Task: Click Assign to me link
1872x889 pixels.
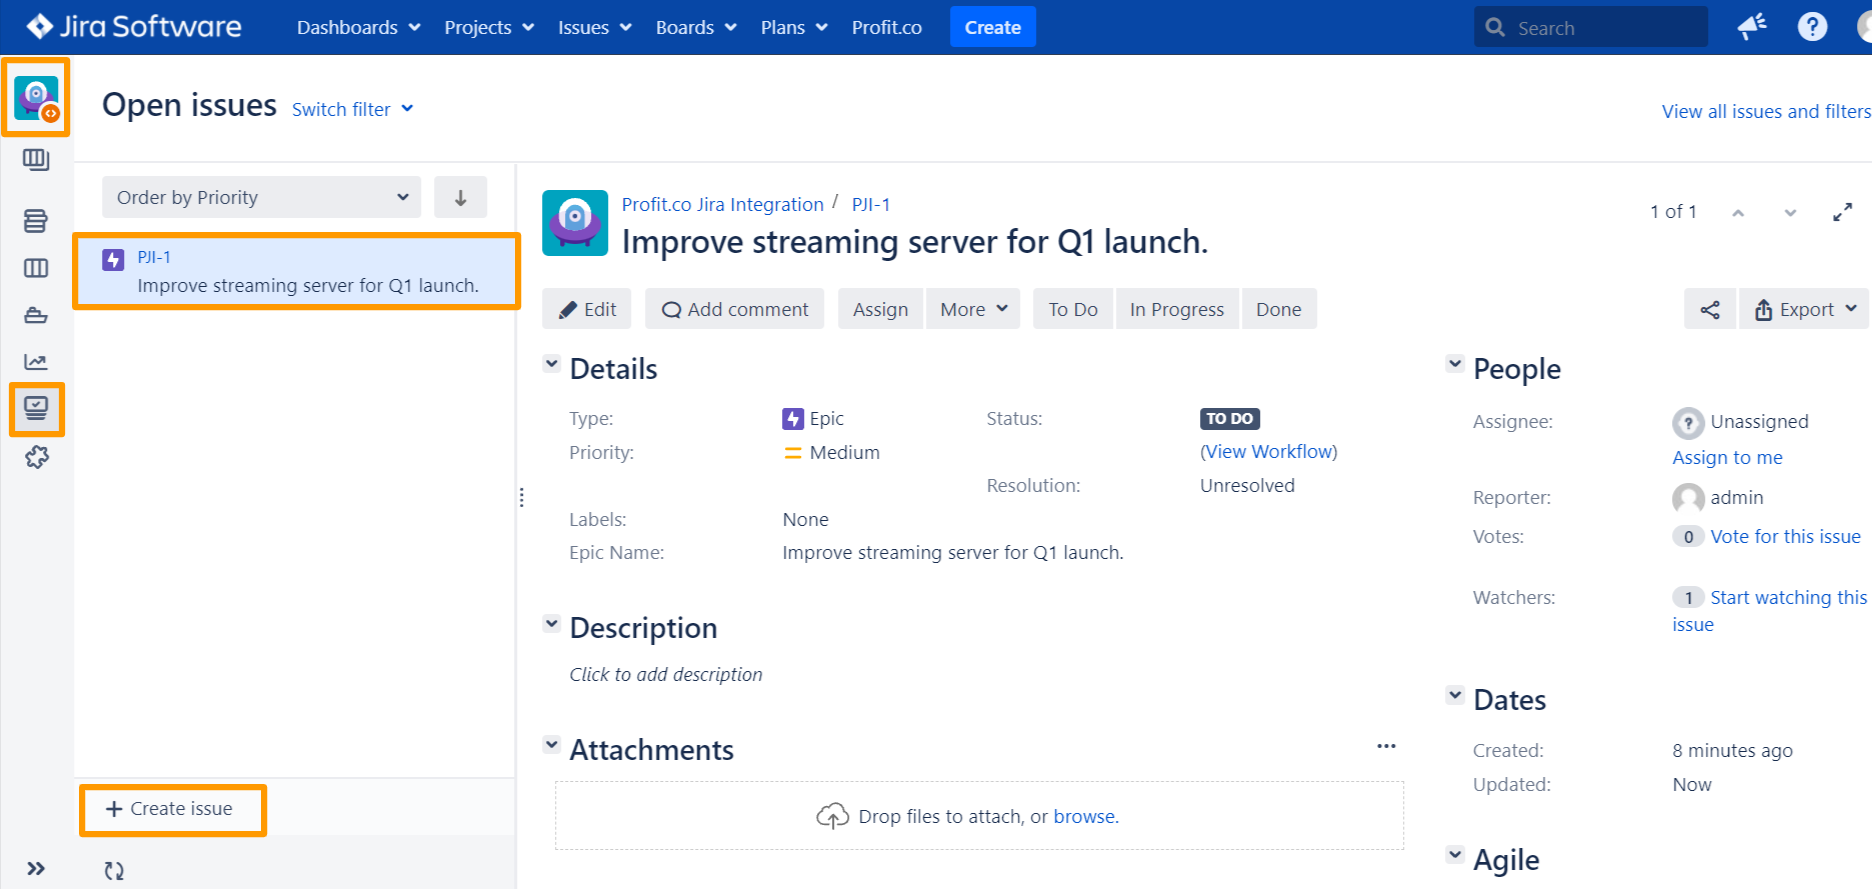Action: click(1727, 457)
